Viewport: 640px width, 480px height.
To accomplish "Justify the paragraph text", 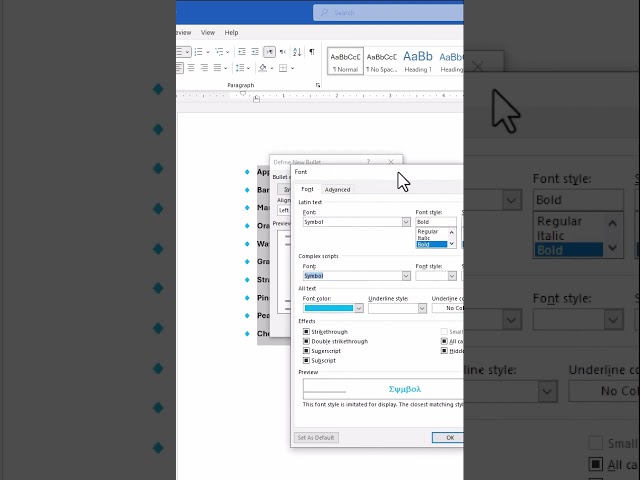I will pyautogui.click(x=218, y=68).
